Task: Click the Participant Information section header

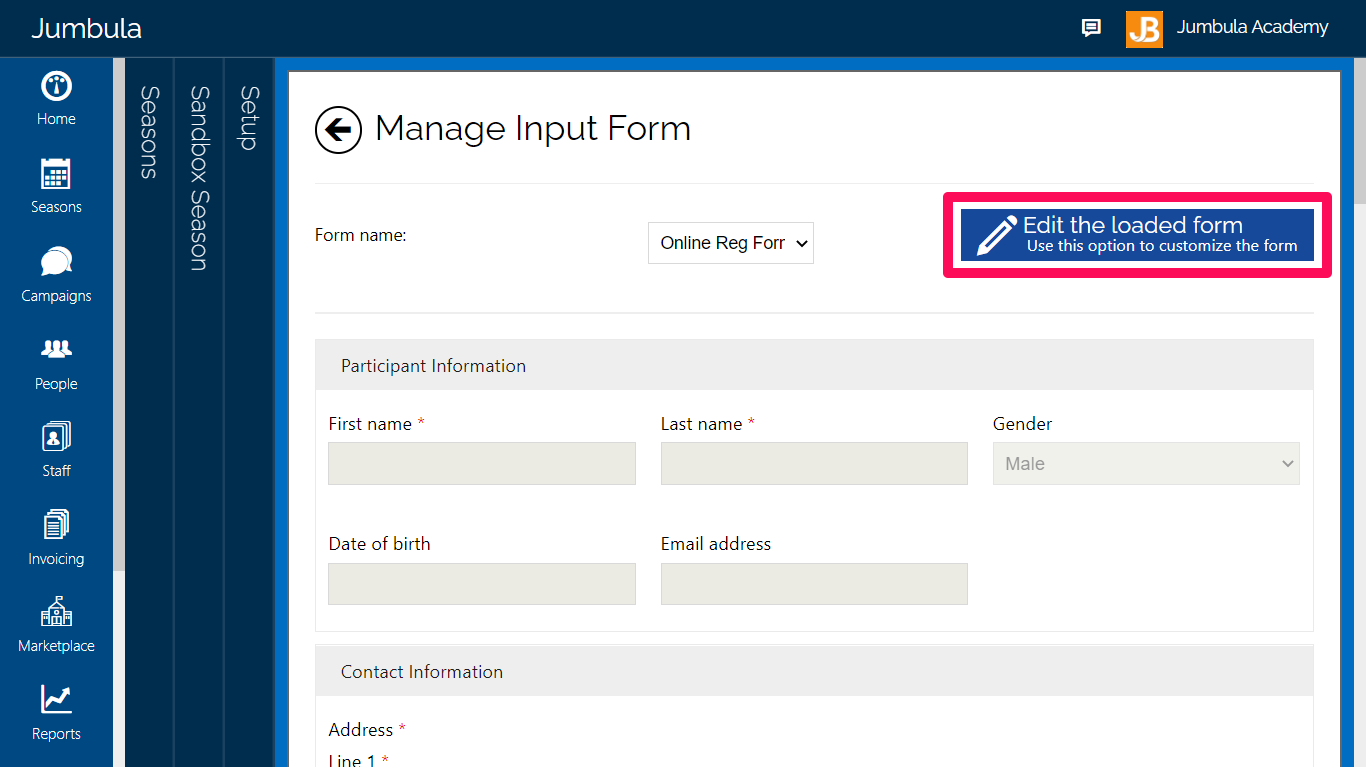Action: pyautogui.click(x=814, y=365)
